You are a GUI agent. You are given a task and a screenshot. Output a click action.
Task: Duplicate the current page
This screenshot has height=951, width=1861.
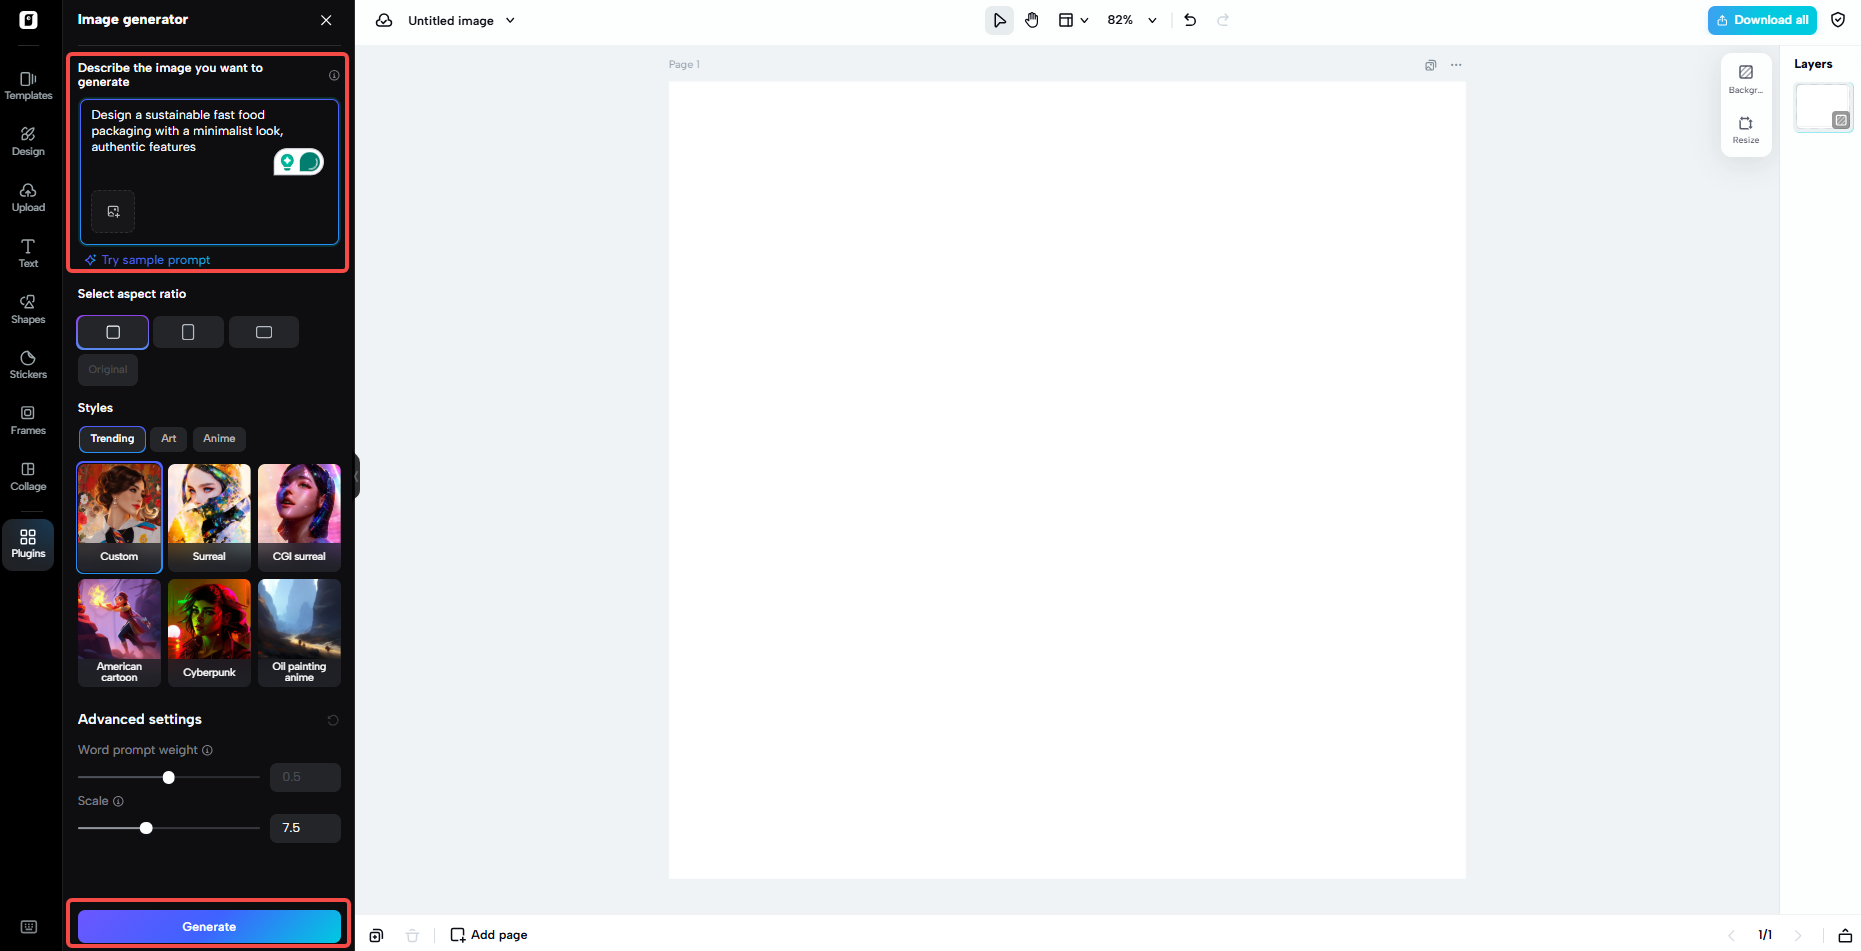click(x=1430, y=64)
